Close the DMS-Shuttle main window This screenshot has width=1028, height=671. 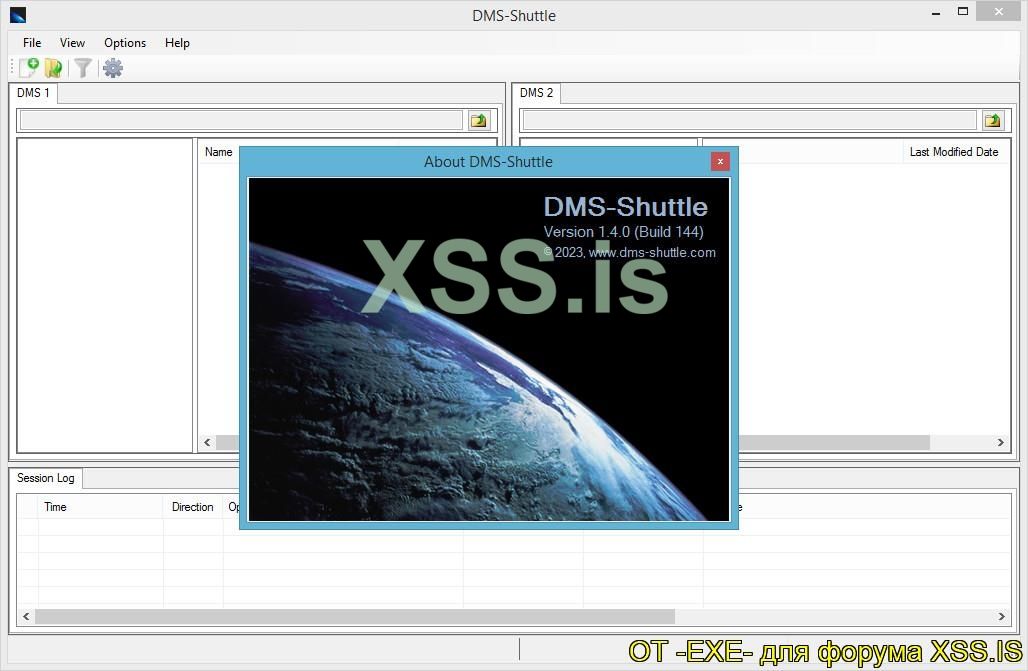coord(998,11)
